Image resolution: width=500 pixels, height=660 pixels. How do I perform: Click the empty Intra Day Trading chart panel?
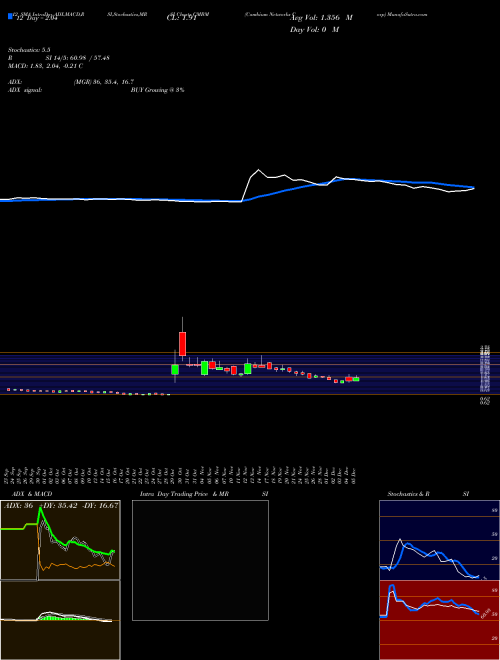pyautogui.click(x=200, y=560)
